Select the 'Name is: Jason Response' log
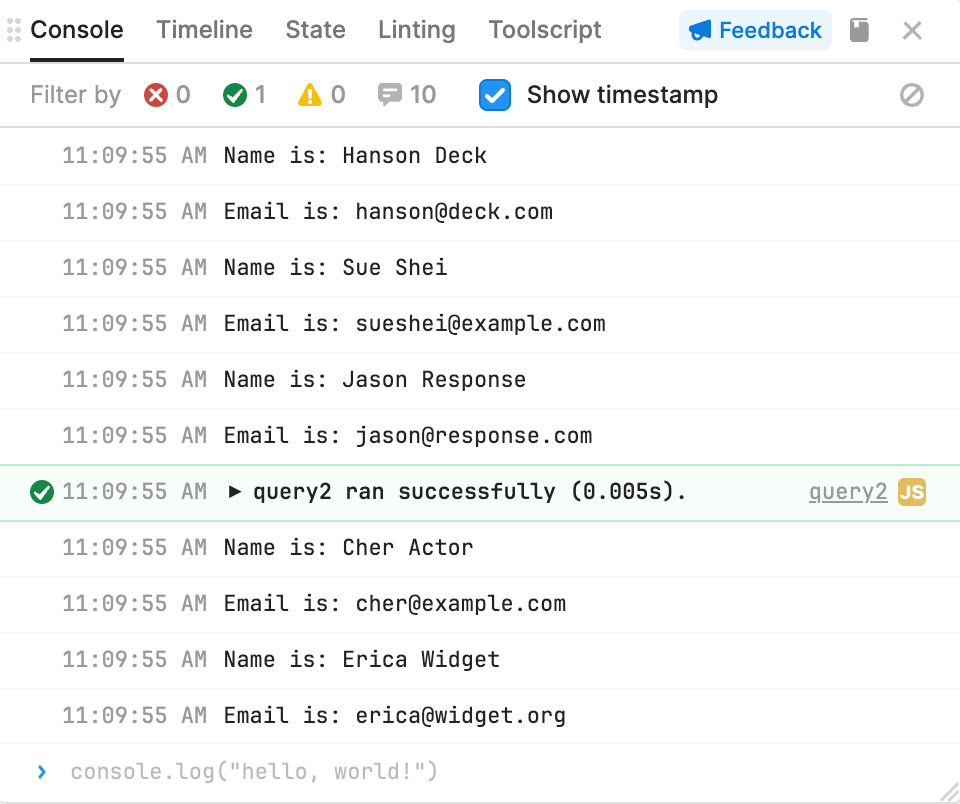The width and height of the screenshot is (960, 804). (x=480, y=380)
